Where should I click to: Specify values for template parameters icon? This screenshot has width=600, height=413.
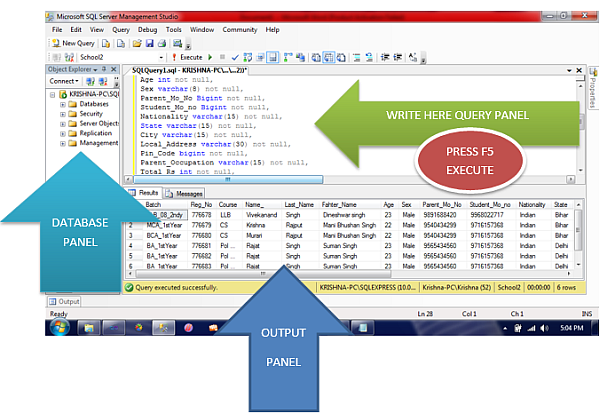pos(412,57)
